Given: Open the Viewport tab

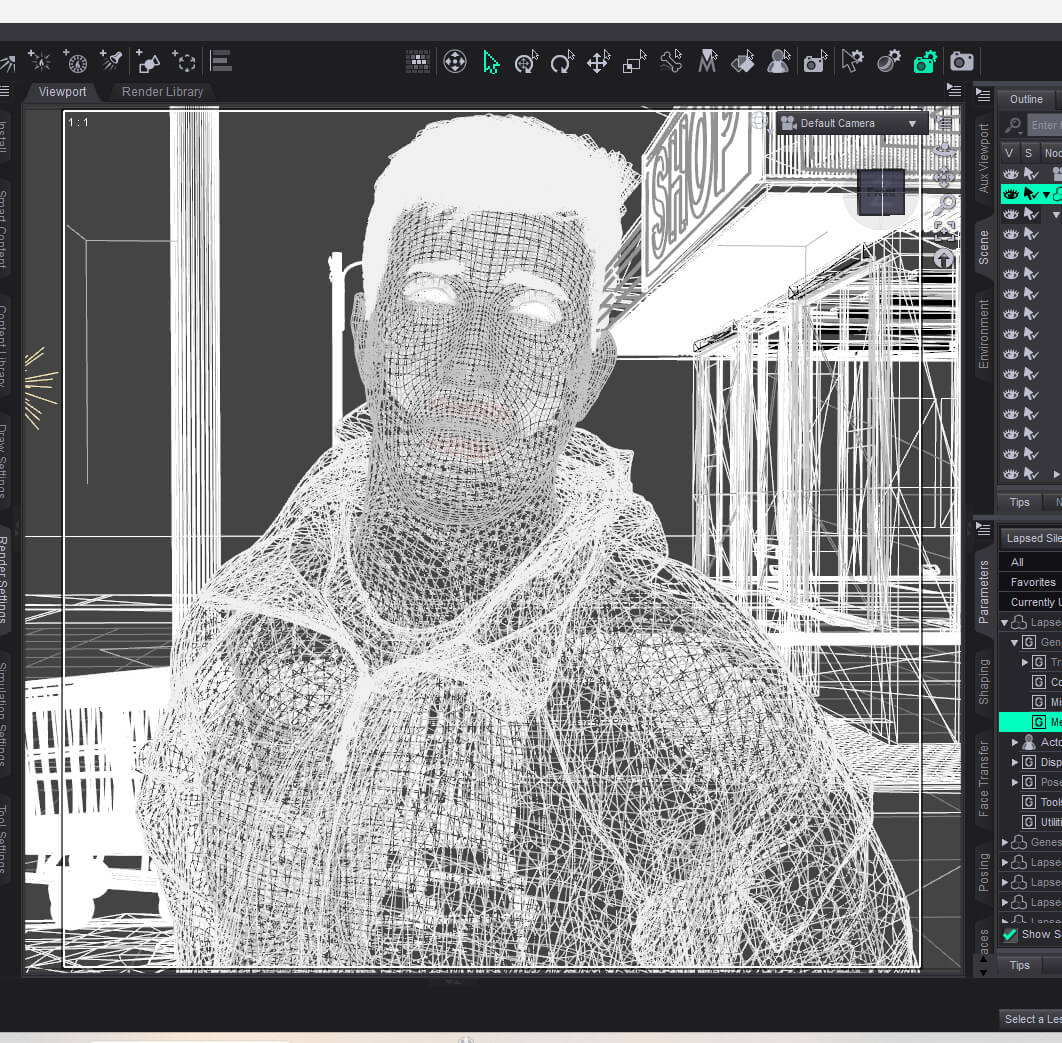Looking at the screenshot, I should (x=62, y=91).
